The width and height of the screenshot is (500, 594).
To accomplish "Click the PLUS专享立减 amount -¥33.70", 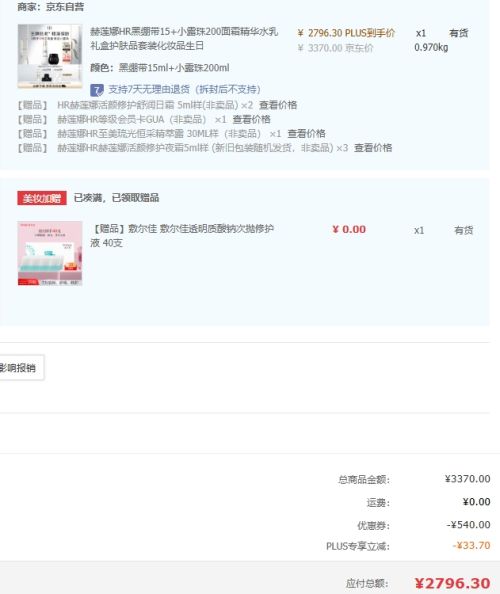I will (472, 546).
